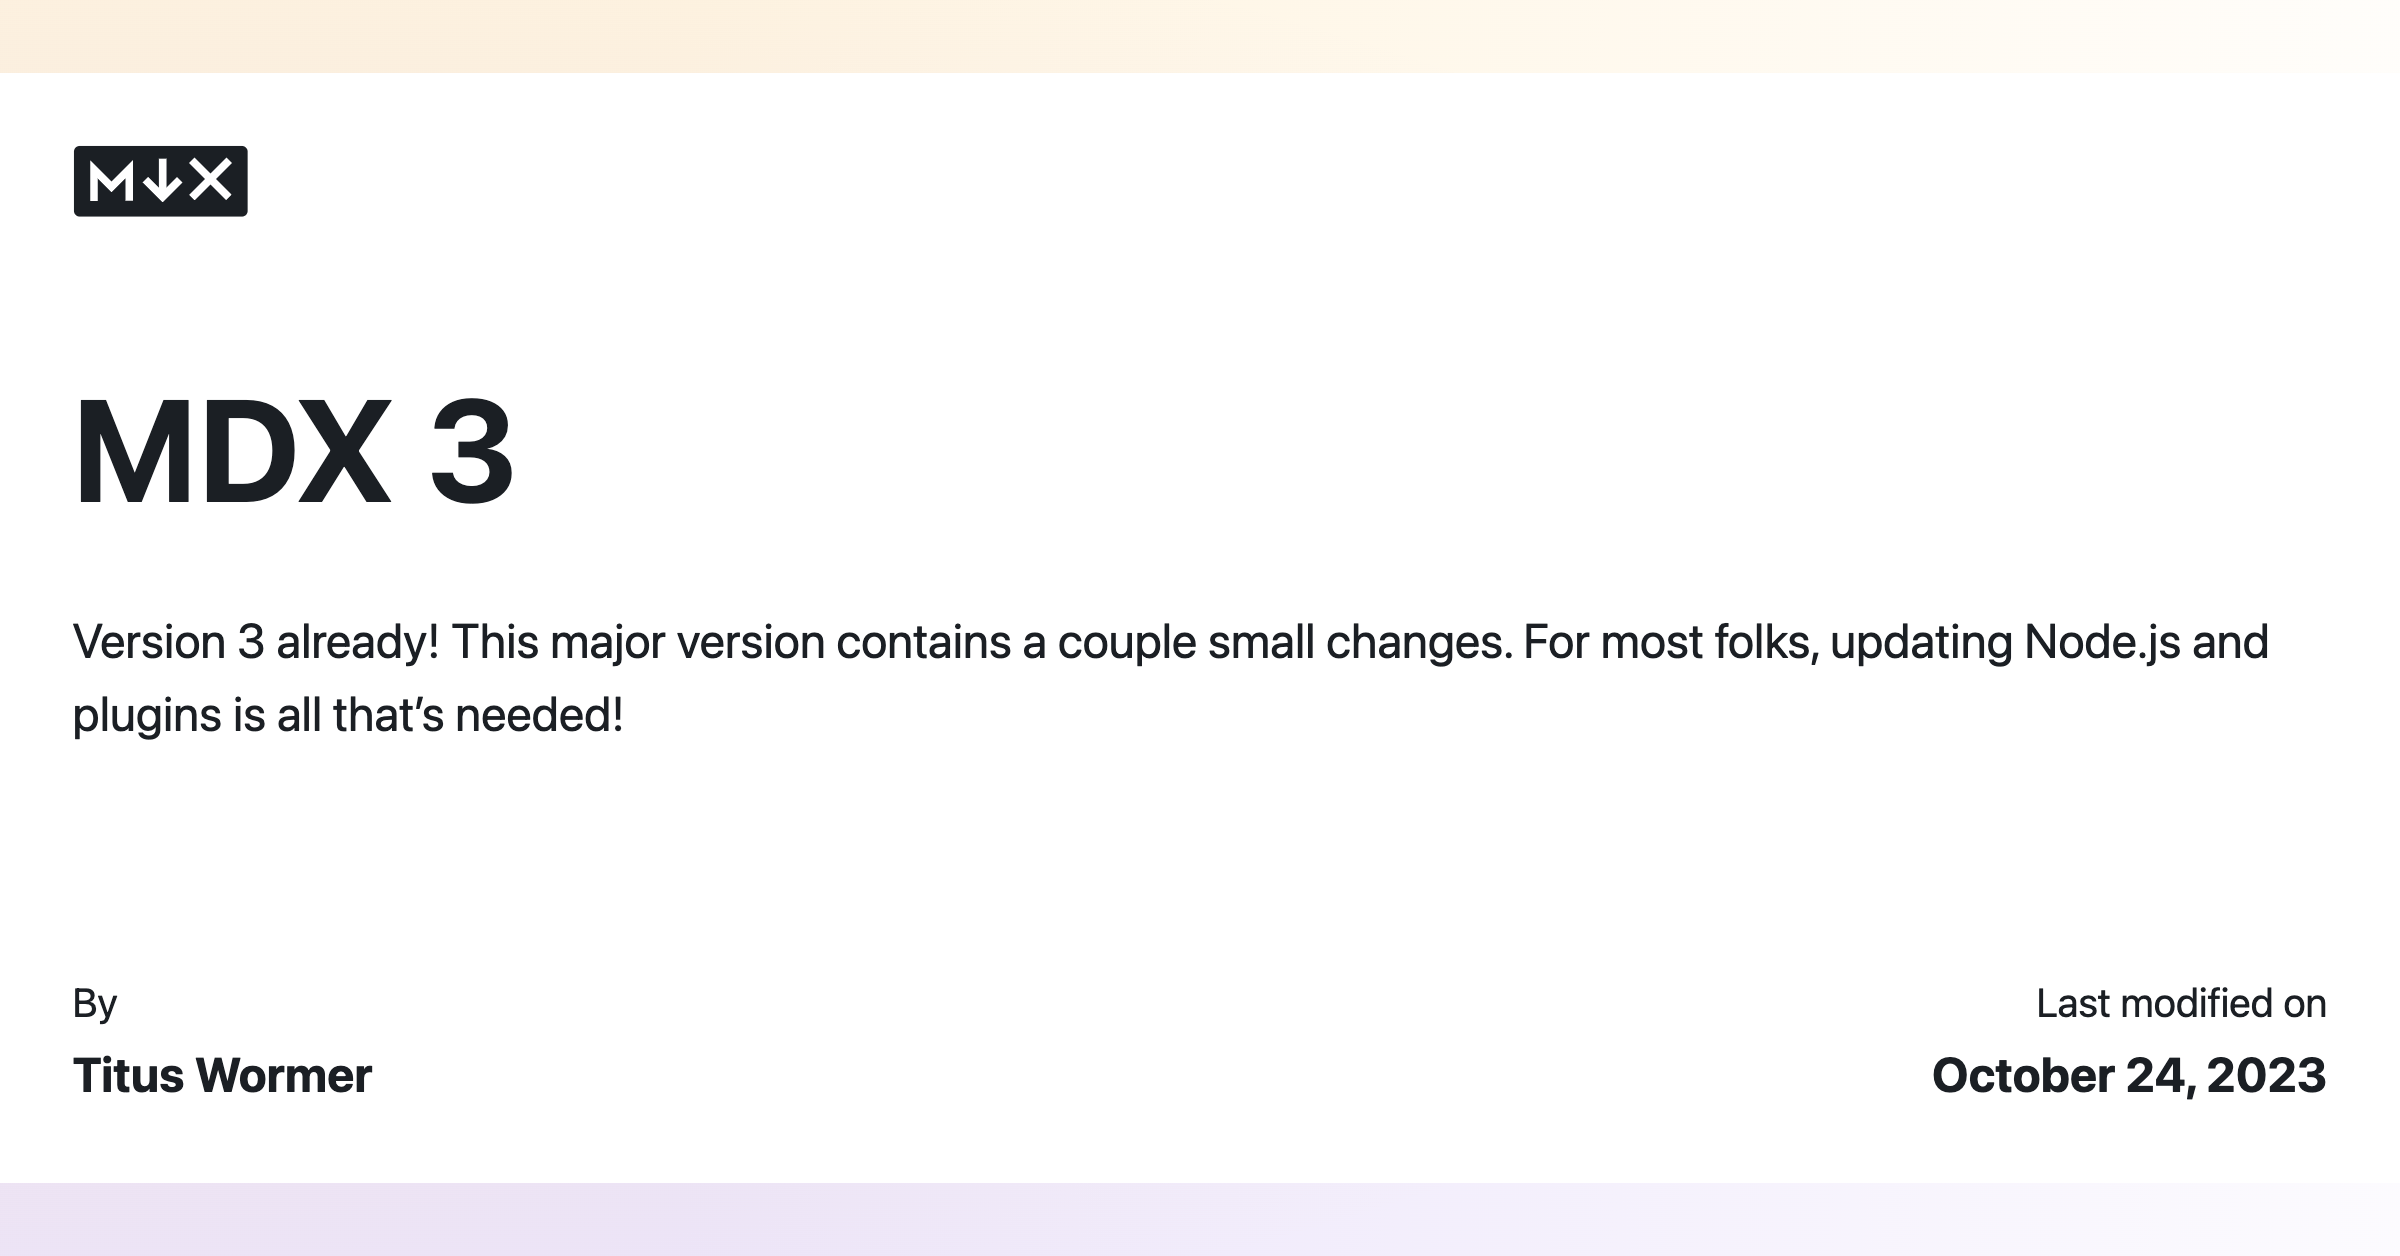Click "small changes" in the description
Screen dimensions: 2400x1256
pos(1359,642)
